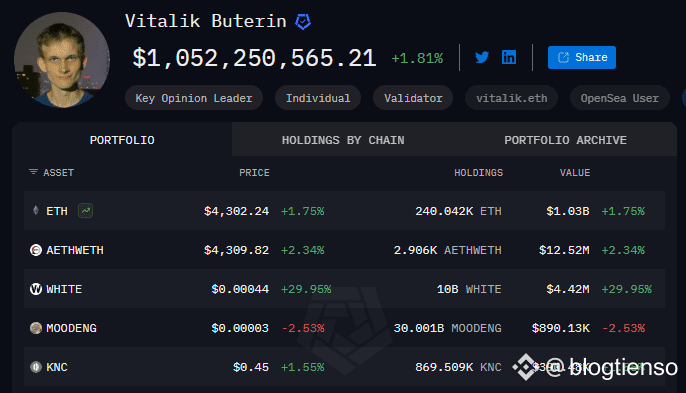Click the KNC token icon
686x393 pixels.
coord(36,367)
